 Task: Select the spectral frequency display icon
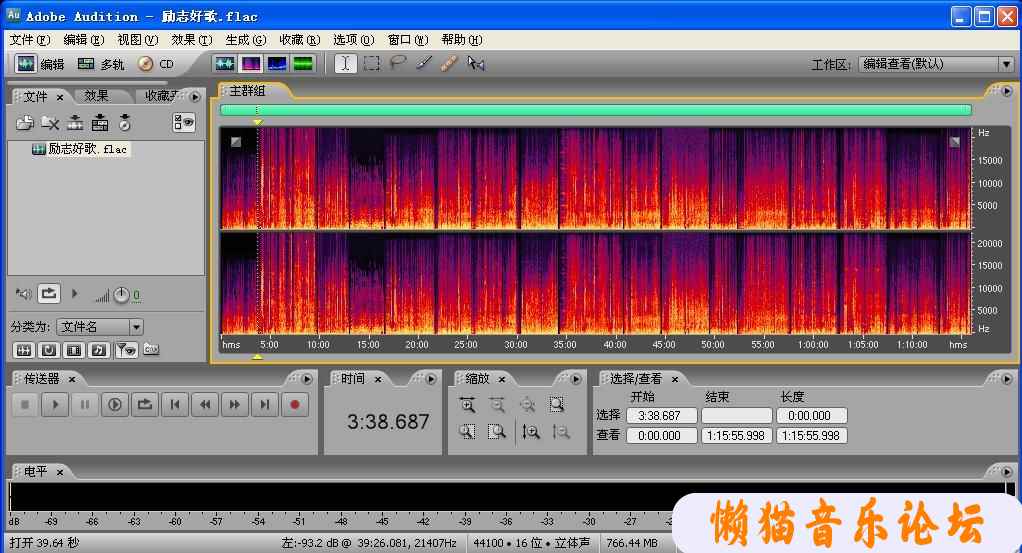click(x=251, y=63)
